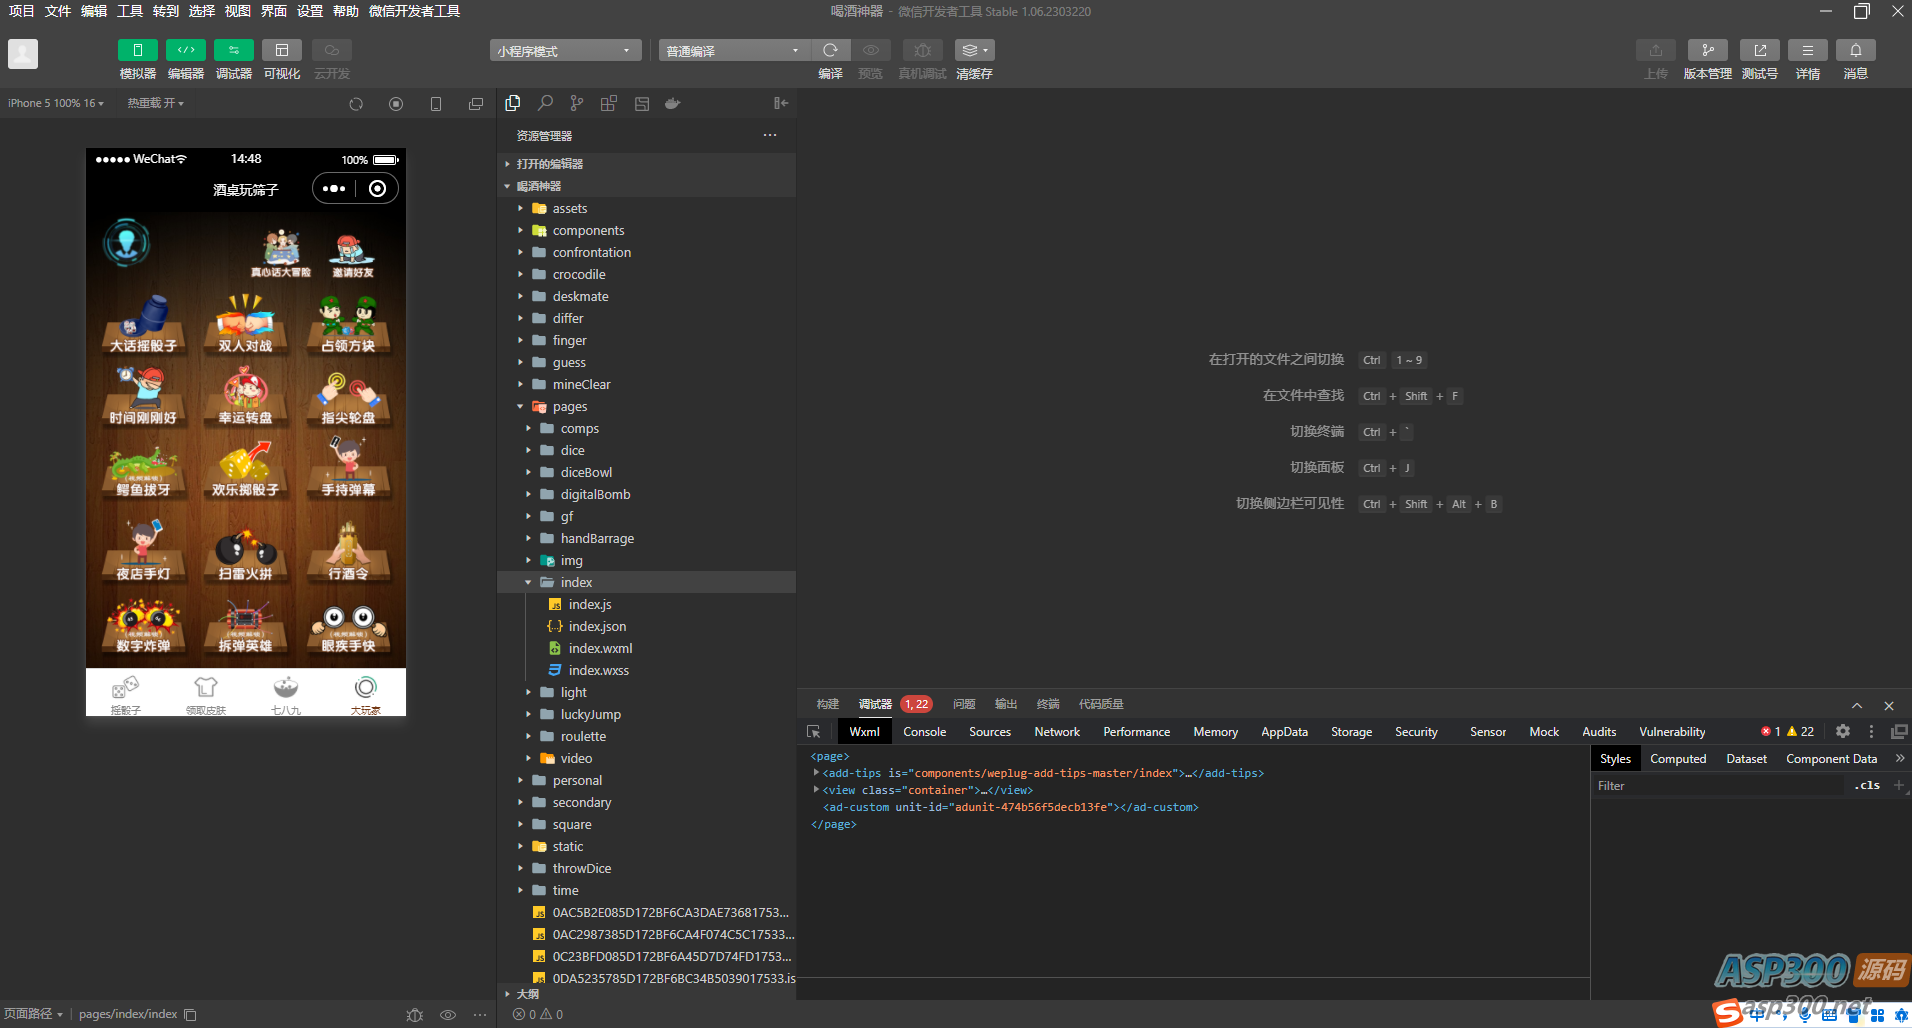Switch to the Console tab
Image resolution: width=1912 pixels, height=1028 pixels.
click(x=924, y=732)
